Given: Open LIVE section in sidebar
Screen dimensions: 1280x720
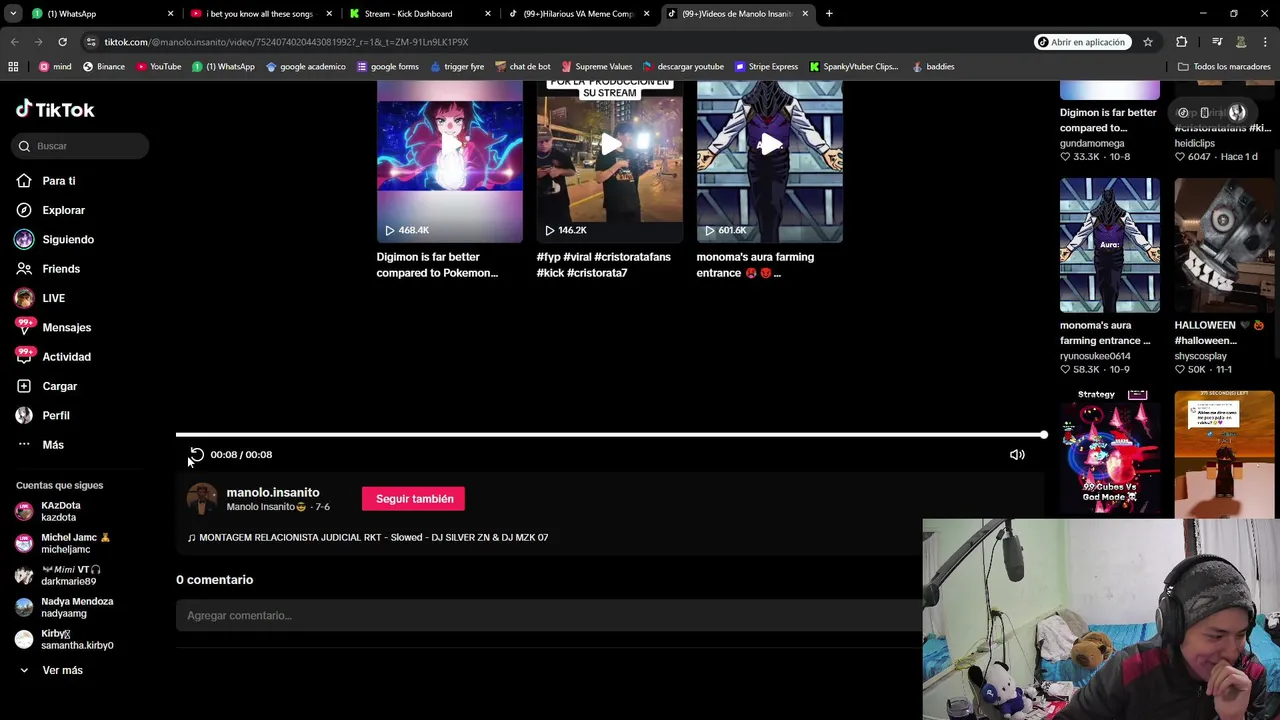Looking at the screenshot, I should [x=41, y=298].
